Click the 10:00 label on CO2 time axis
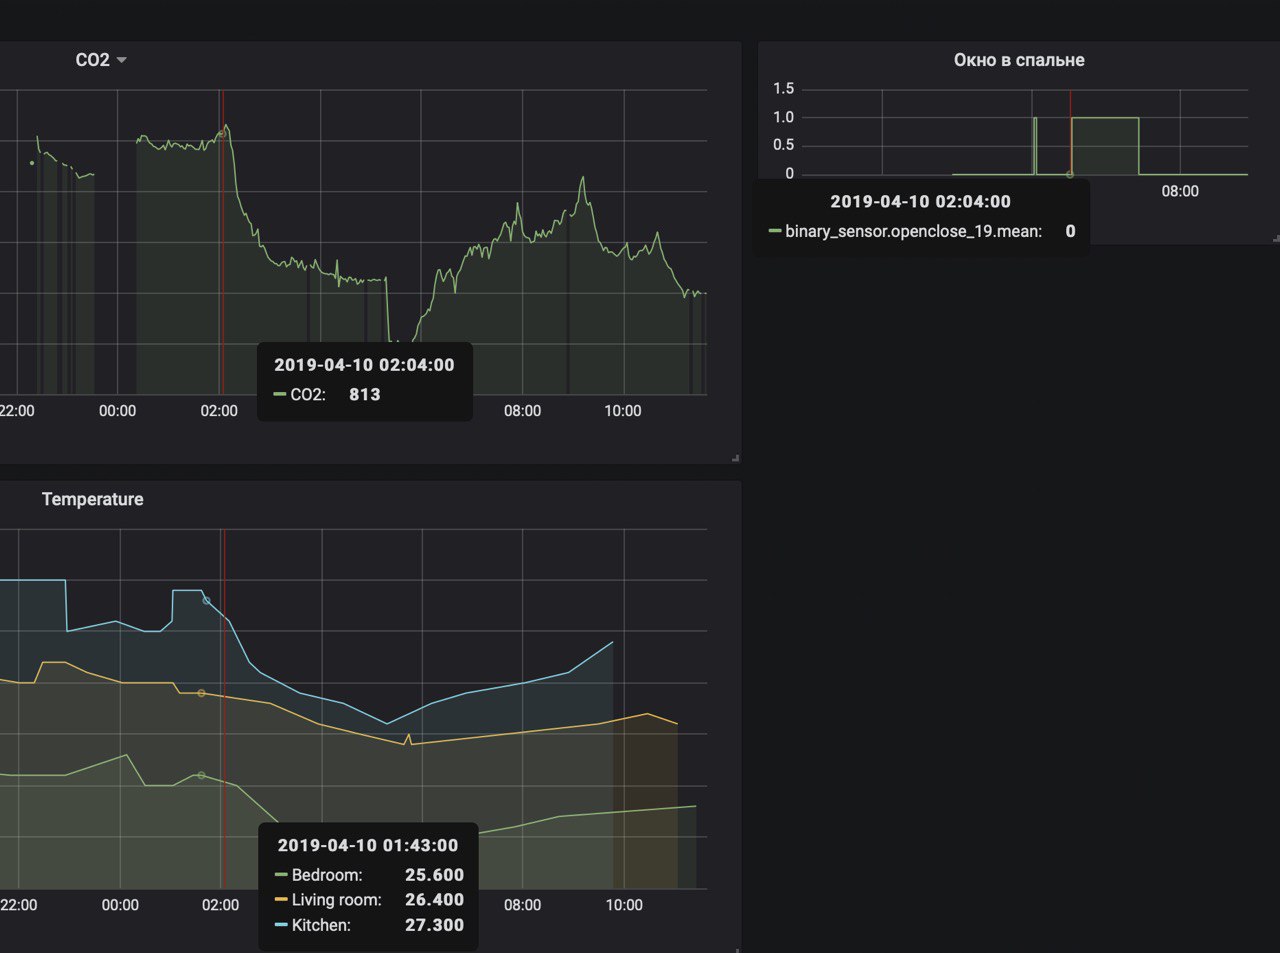1280x953 pixels. tap(623, 410)
